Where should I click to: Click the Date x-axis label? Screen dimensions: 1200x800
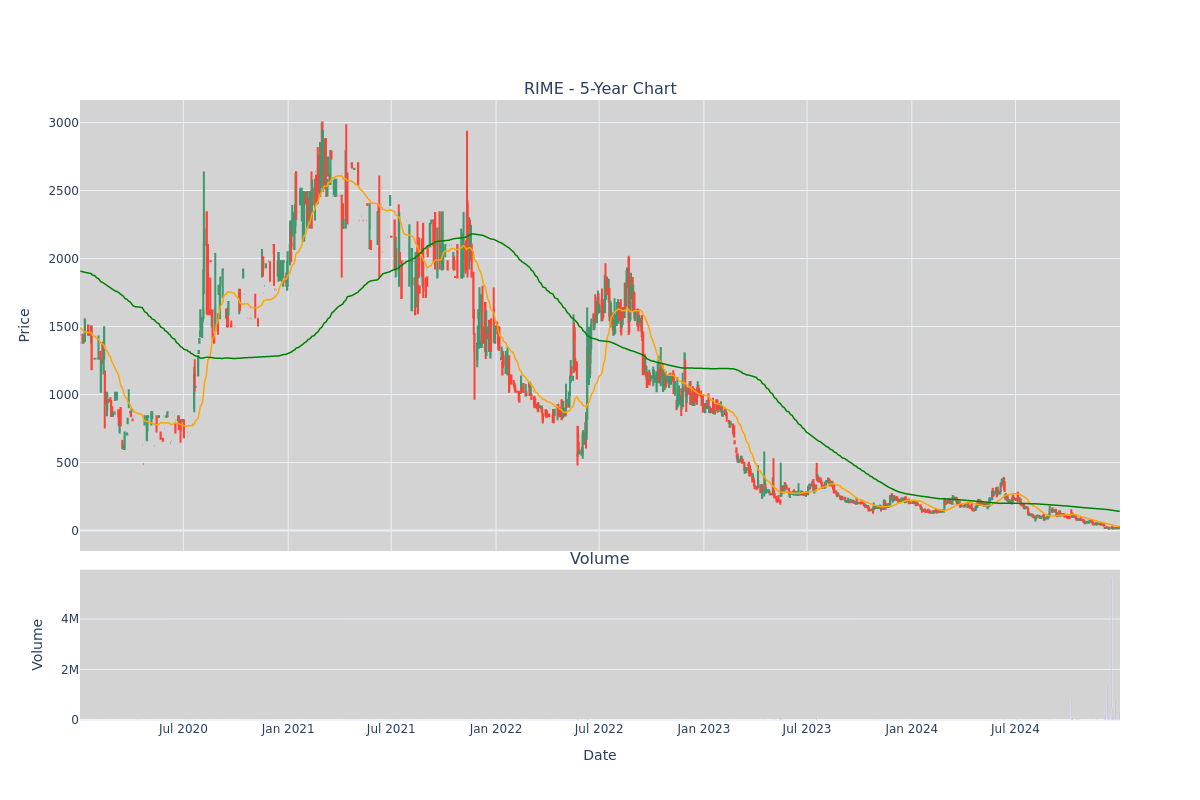point(600,756)
